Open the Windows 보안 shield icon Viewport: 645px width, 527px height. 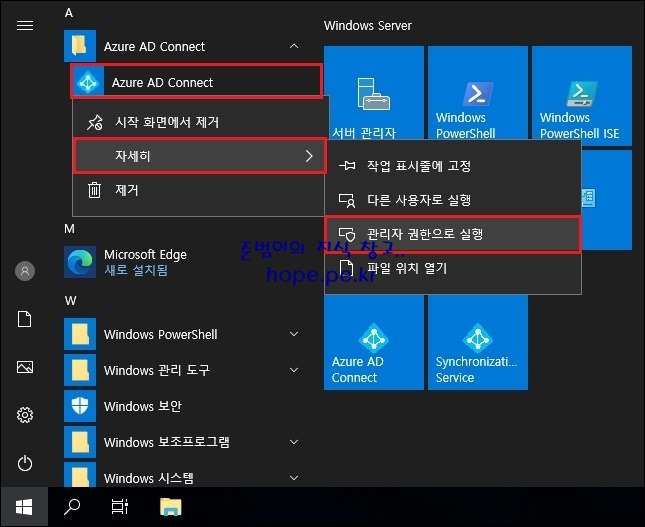pos(80,406)
